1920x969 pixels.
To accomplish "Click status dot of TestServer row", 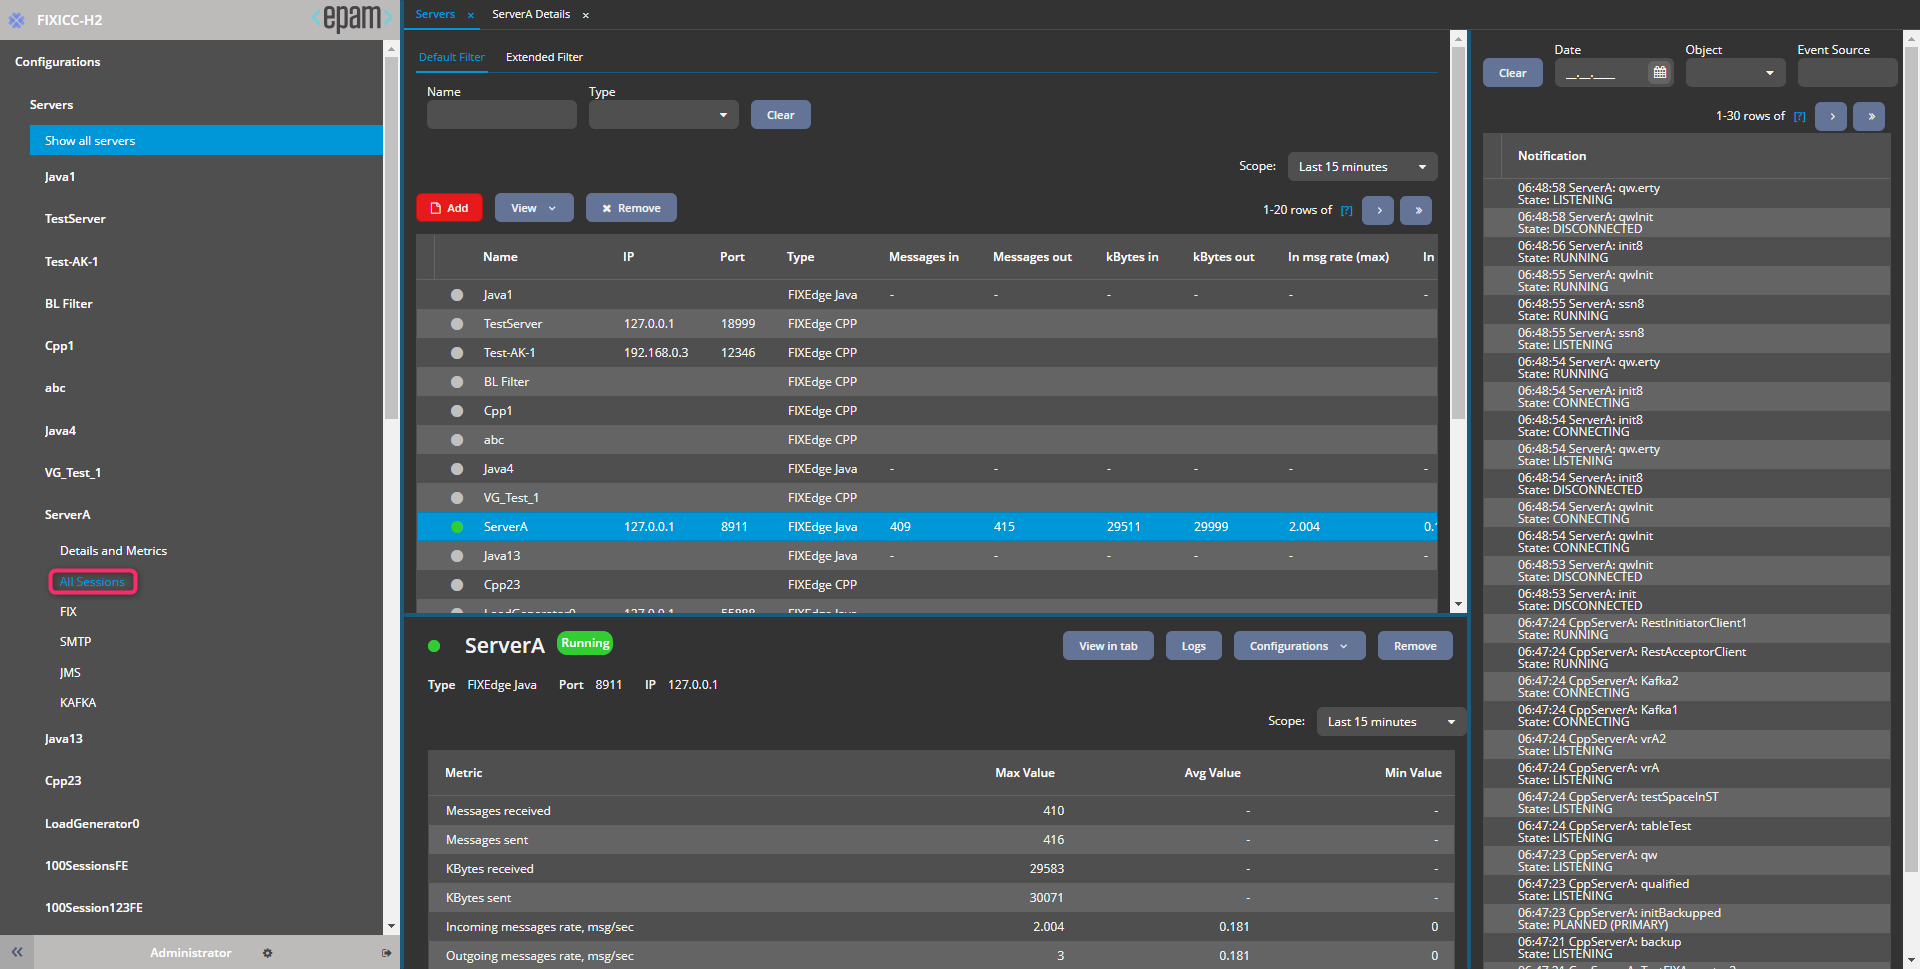I will click(457, 324).
